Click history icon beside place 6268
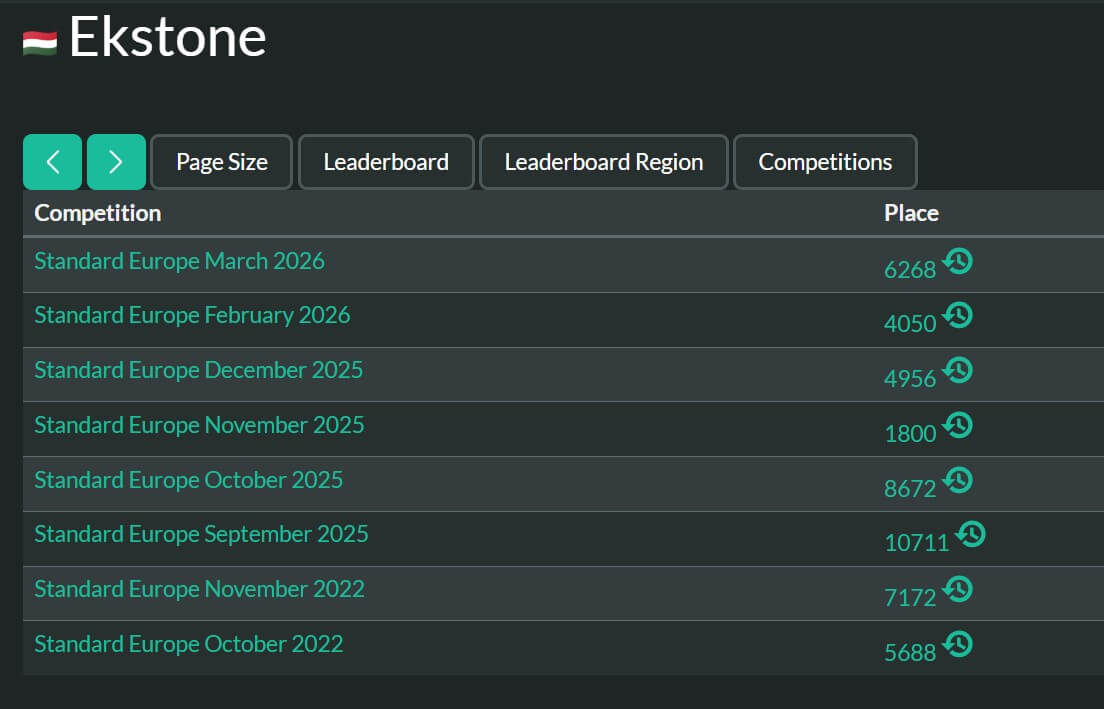Screen dimensions: 1104x709 (957, 262)
